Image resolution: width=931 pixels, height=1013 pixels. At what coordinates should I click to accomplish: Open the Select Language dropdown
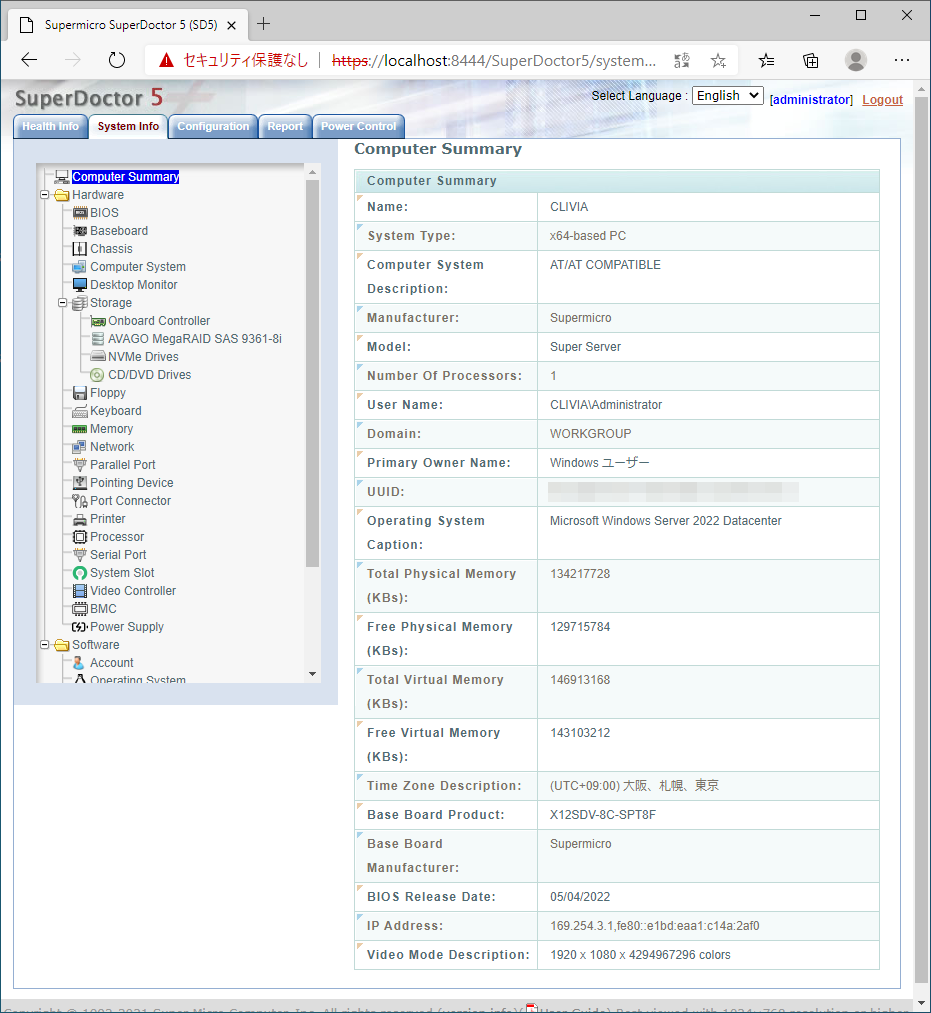coord(727,96)
